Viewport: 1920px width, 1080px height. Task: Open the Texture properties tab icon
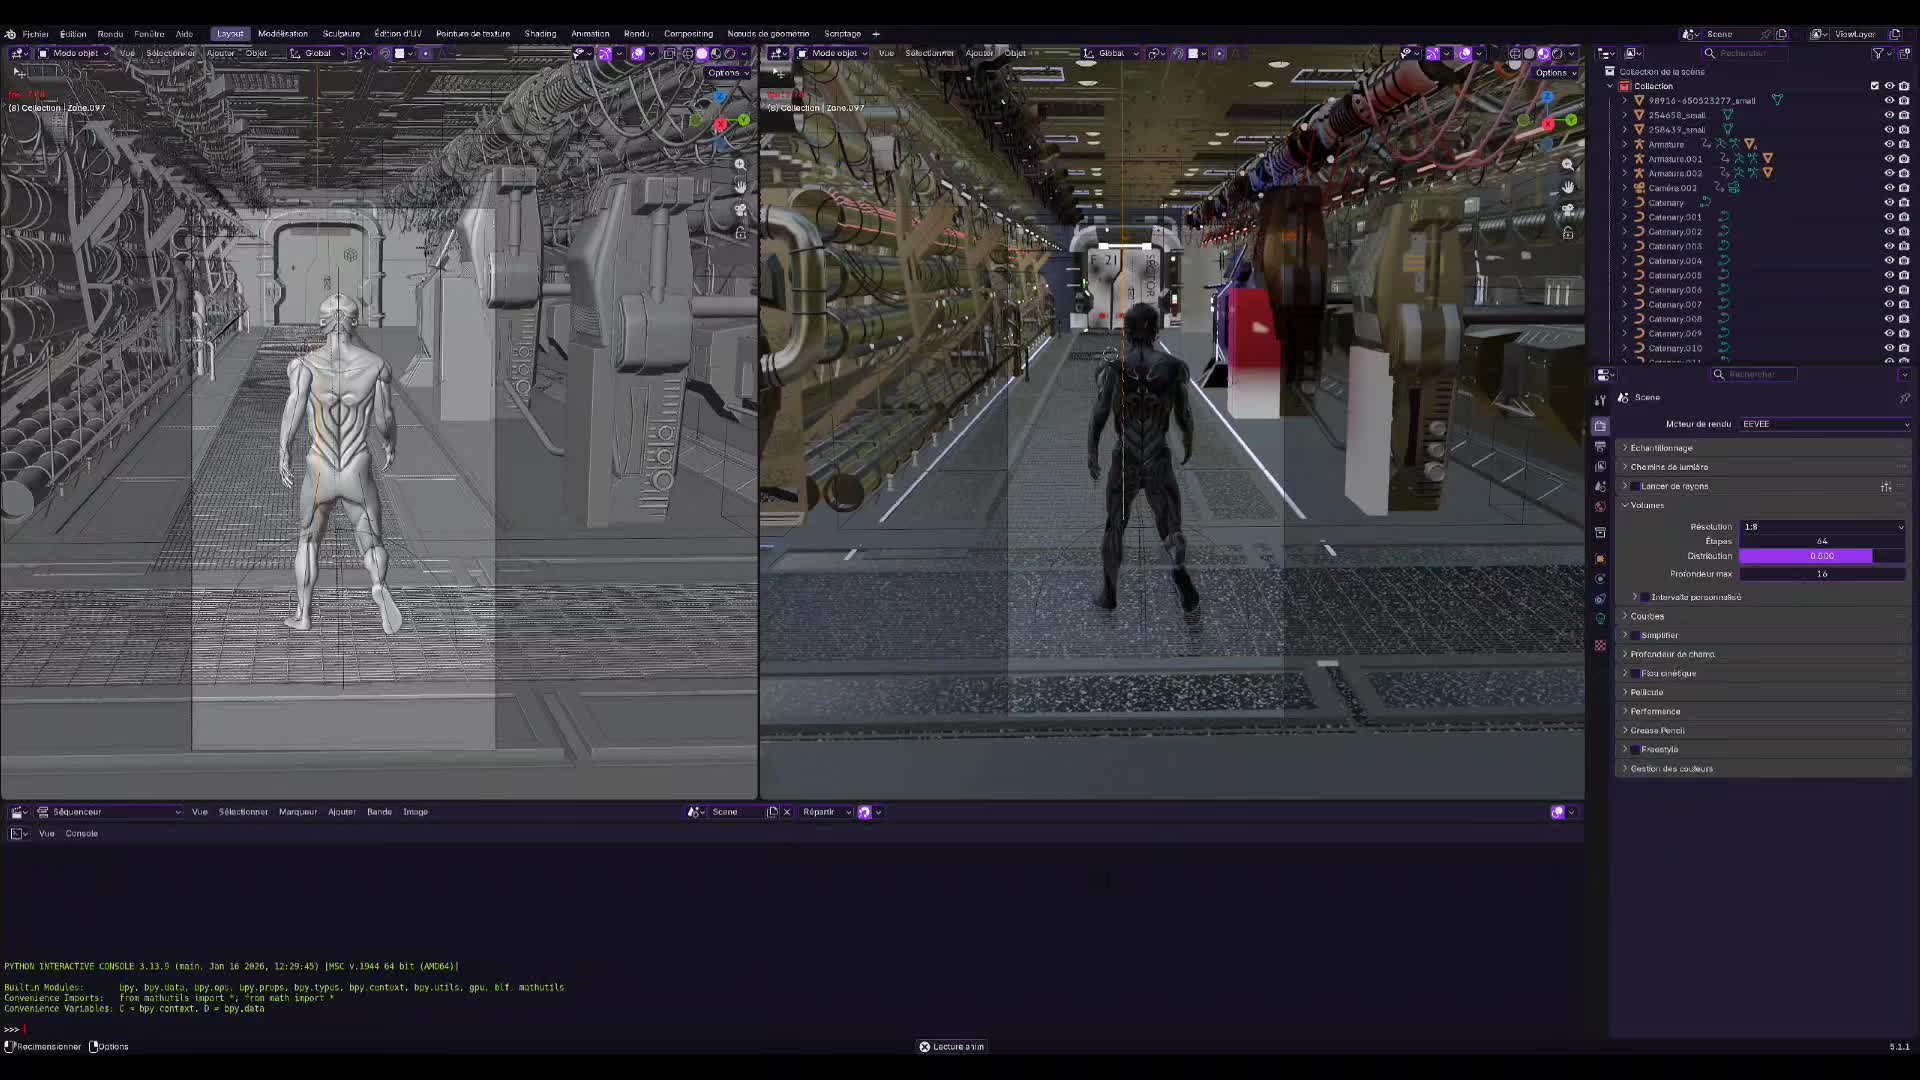[1600, 646]
